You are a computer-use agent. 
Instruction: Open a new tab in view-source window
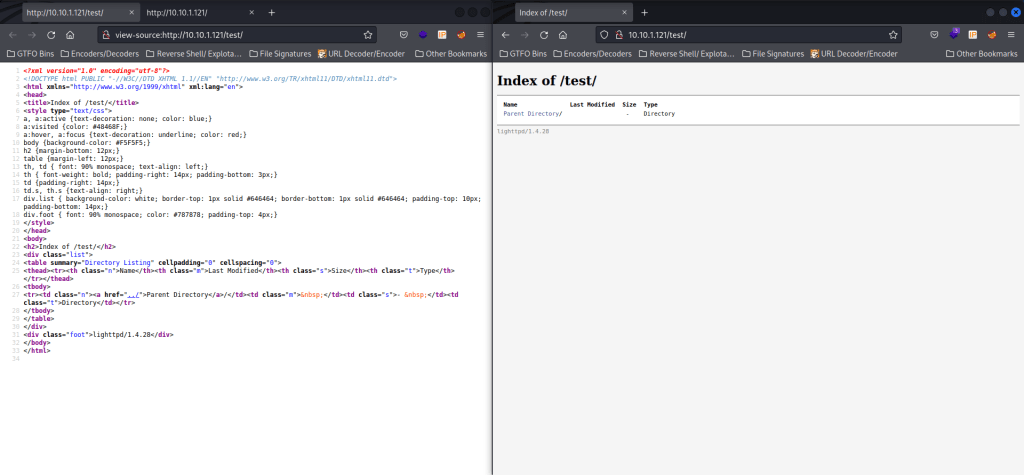point(271,11)
